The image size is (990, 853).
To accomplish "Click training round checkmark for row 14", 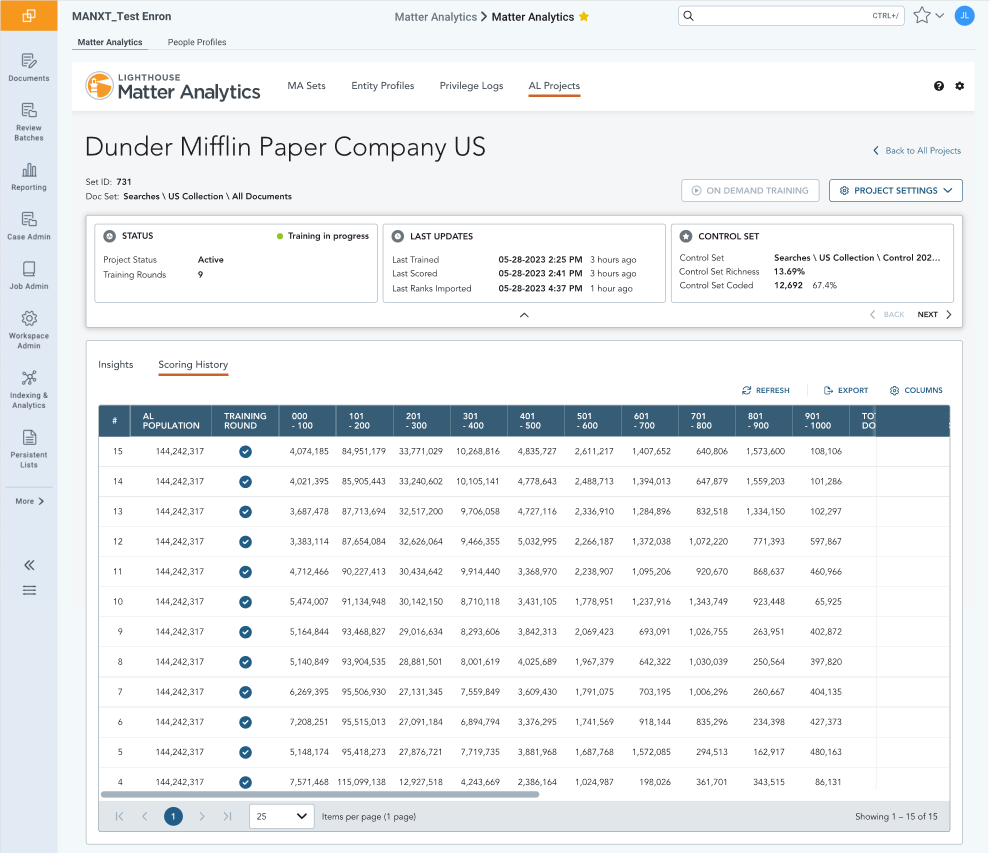I will click(246, 482).
